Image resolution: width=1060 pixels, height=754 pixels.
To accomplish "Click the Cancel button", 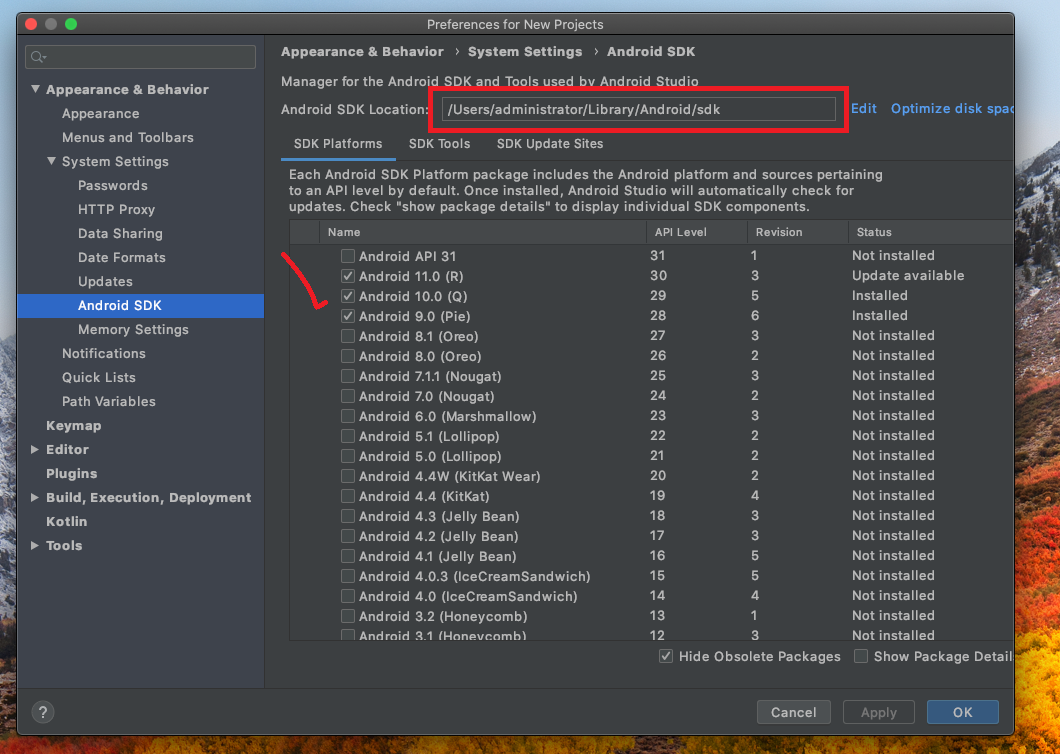I will pyautogui.click(x=794, y=712).
